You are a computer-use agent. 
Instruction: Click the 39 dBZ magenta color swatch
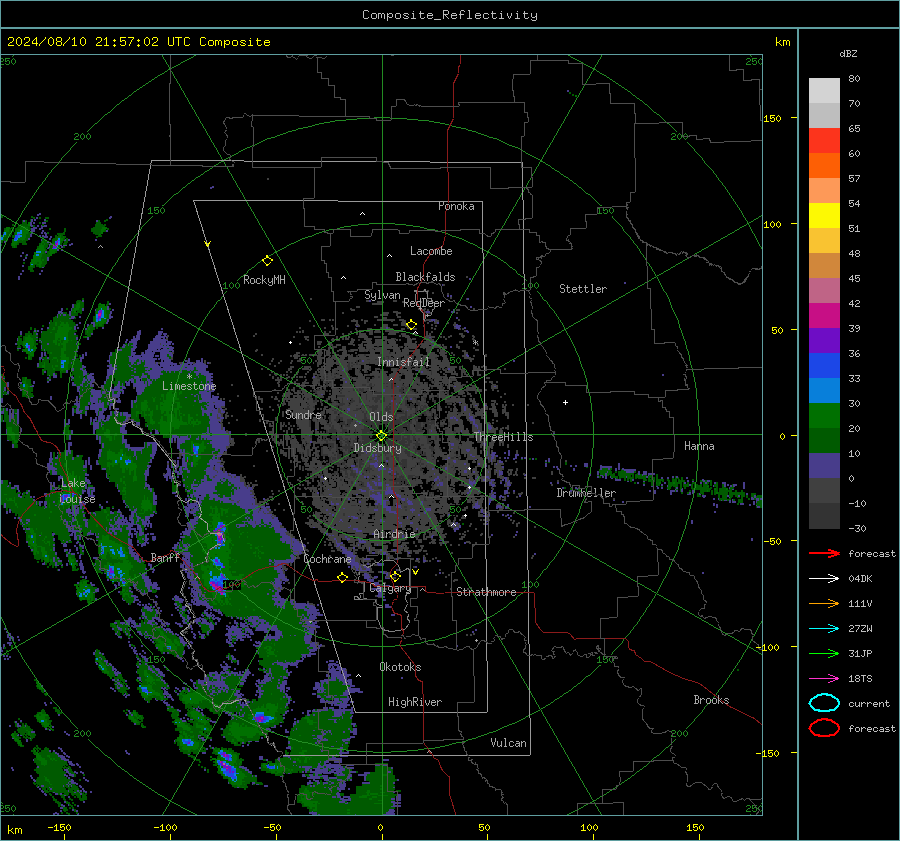824,315
